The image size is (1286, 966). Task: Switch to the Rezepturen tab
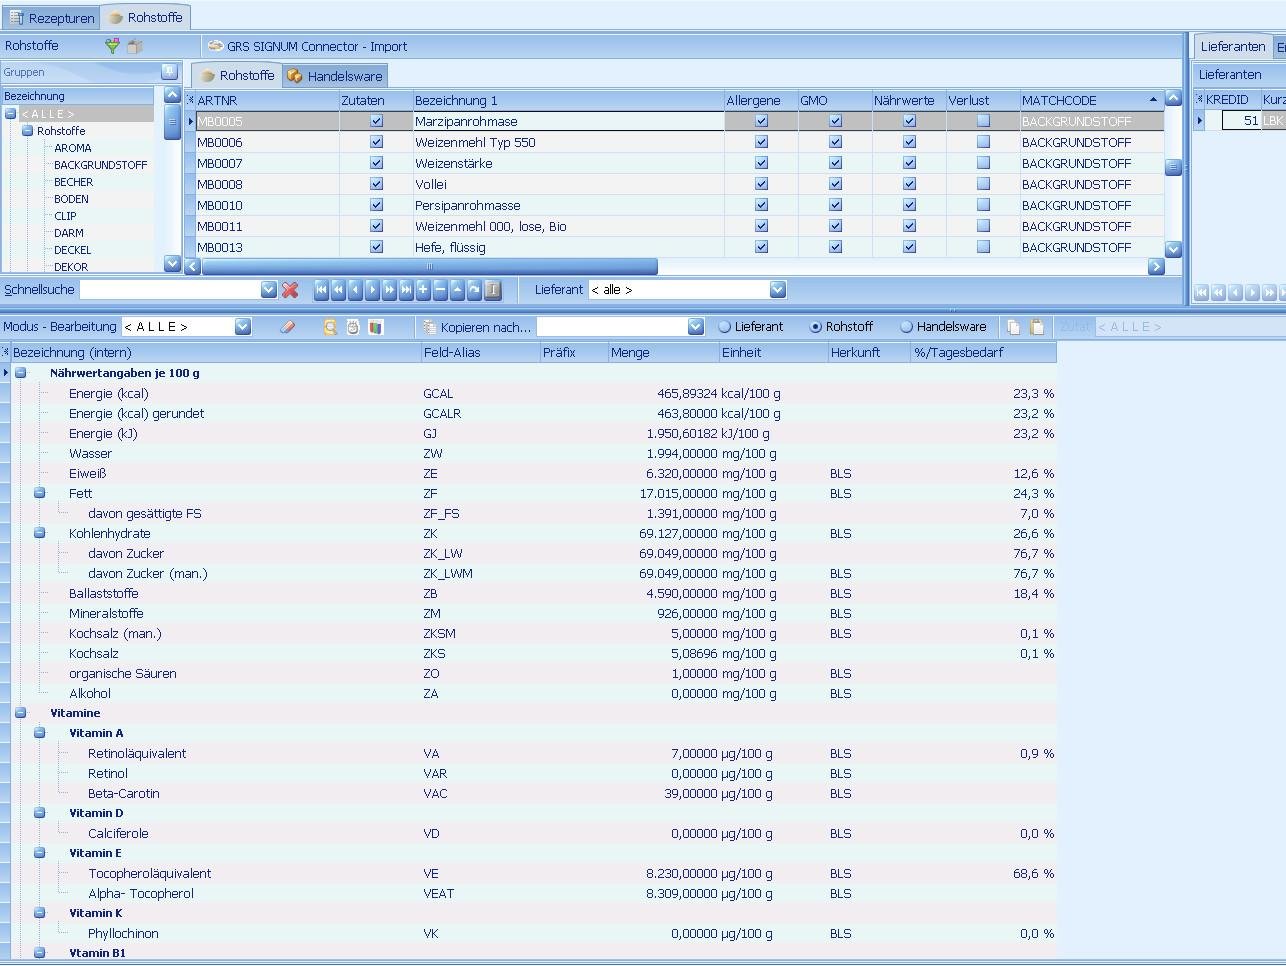51,18
